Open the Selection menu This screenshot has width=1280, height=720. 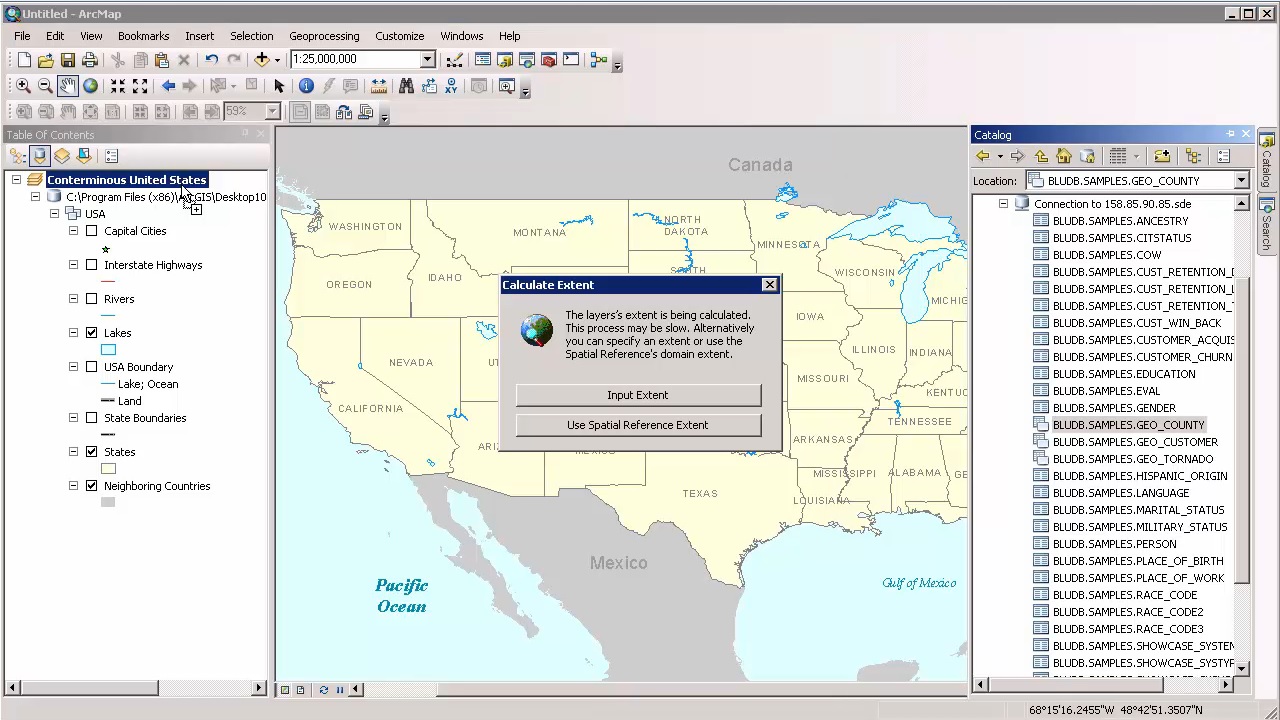[251, 36]
